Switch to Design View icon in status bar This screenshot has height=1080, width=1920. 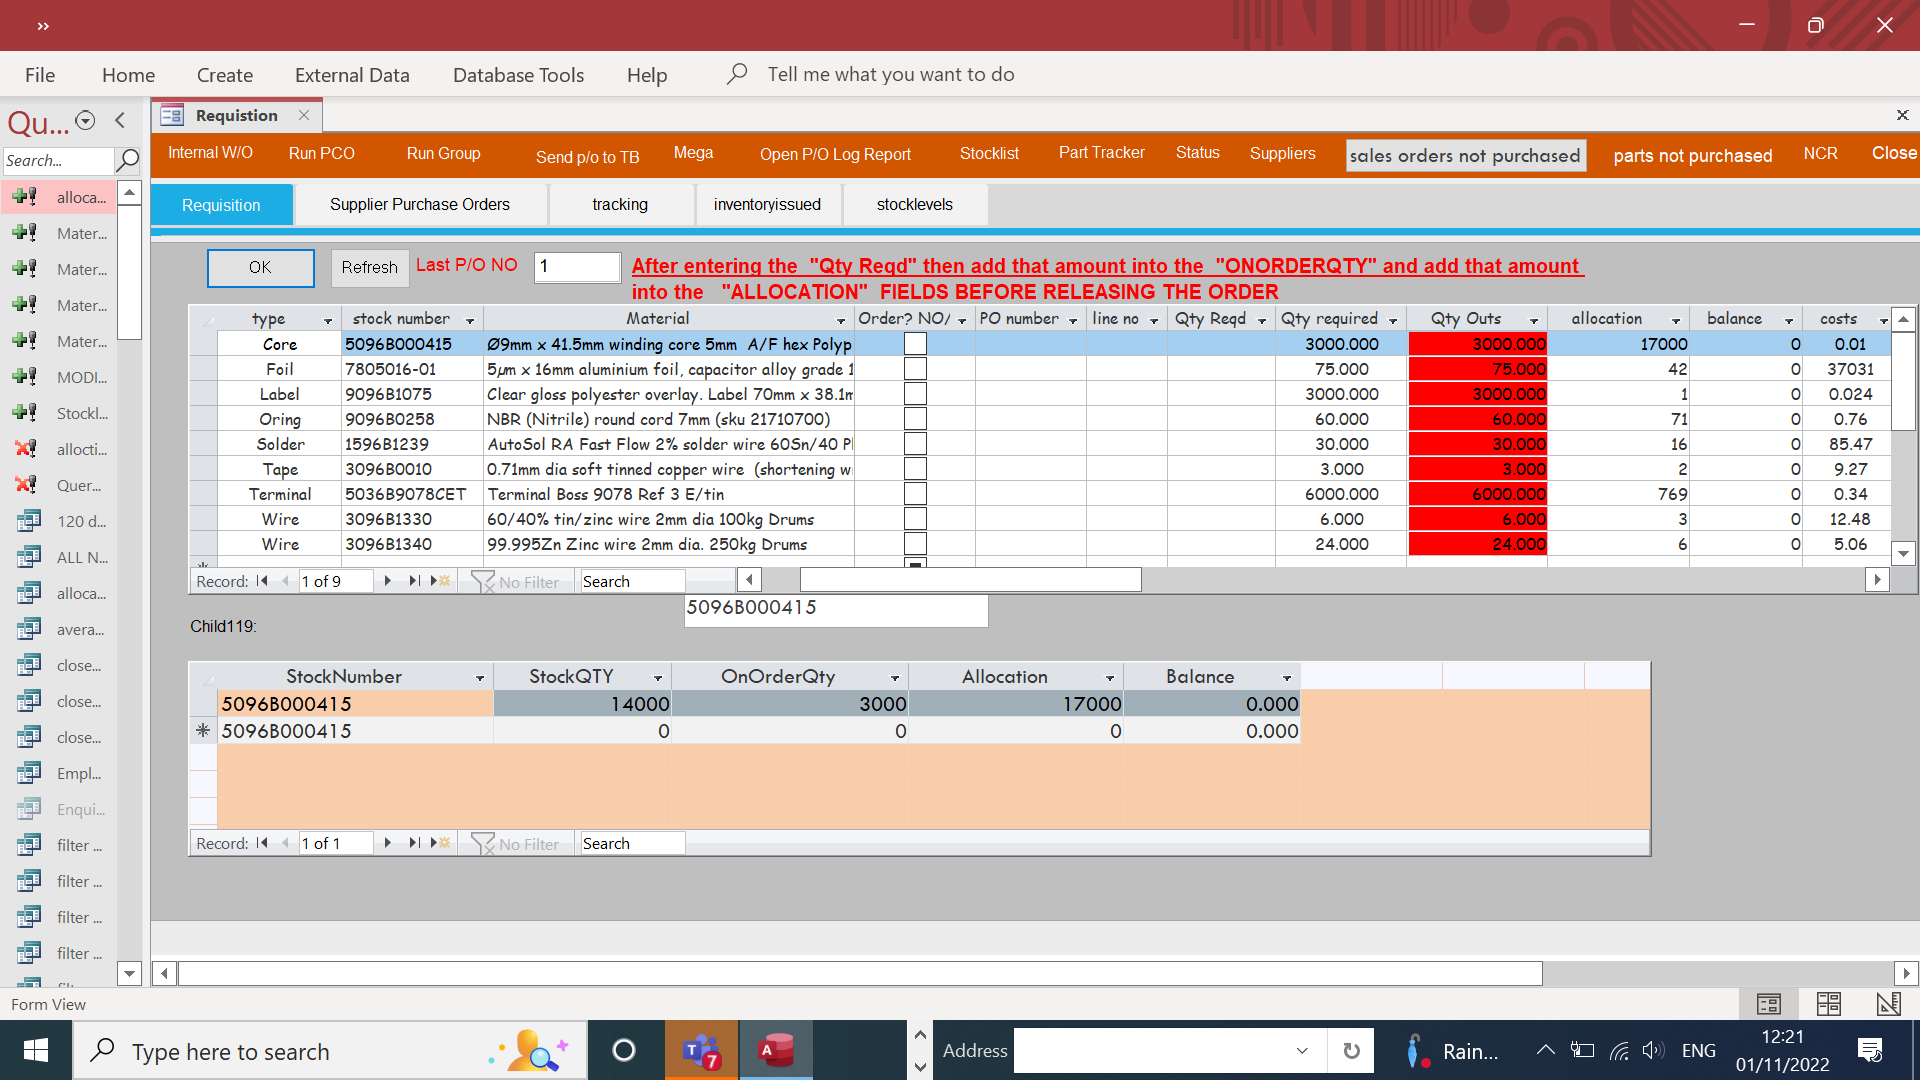point(1888,1004)
